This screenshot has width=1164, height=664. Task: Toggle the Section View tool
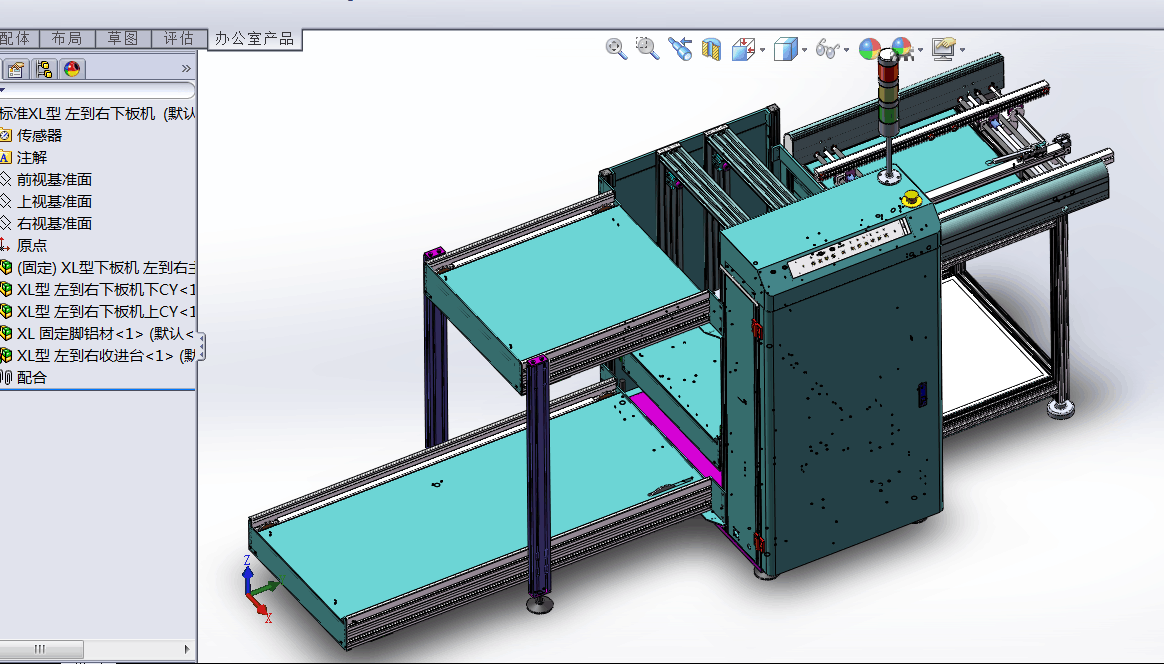click(x=711, y=49)
